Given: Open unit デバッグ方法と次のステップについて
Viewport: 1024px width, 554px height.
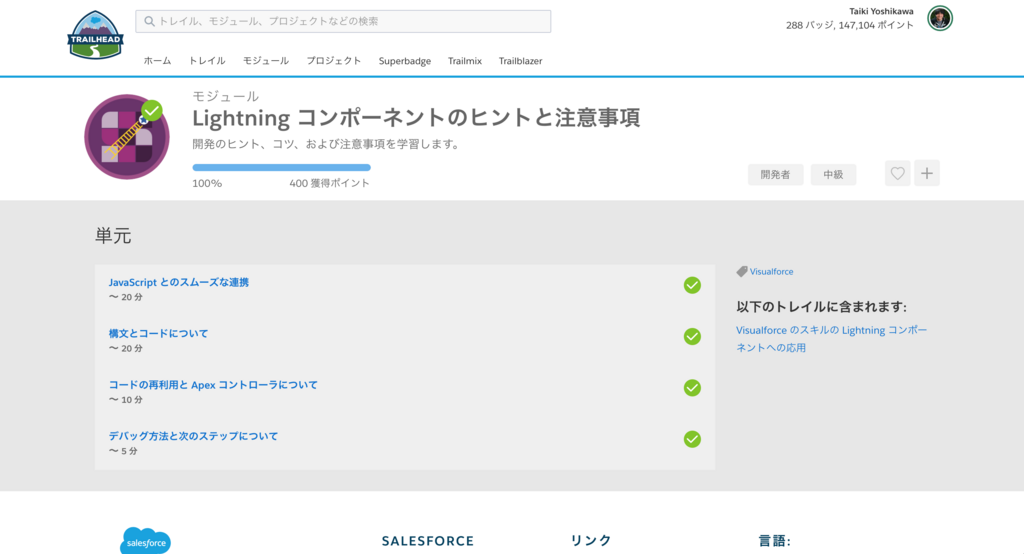Looking at the screenshot, I should point(193,436).
